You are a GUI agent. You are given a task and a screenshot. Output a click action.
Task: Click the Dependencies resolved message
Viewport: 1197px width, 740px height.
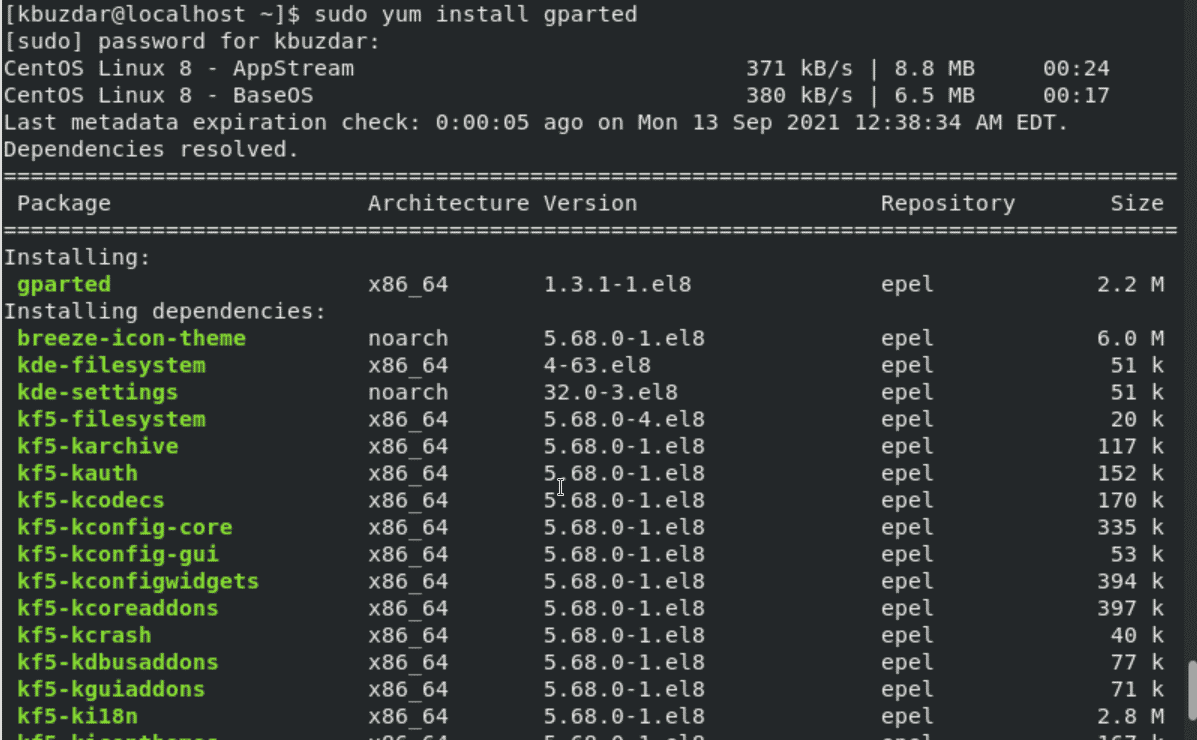151,149
